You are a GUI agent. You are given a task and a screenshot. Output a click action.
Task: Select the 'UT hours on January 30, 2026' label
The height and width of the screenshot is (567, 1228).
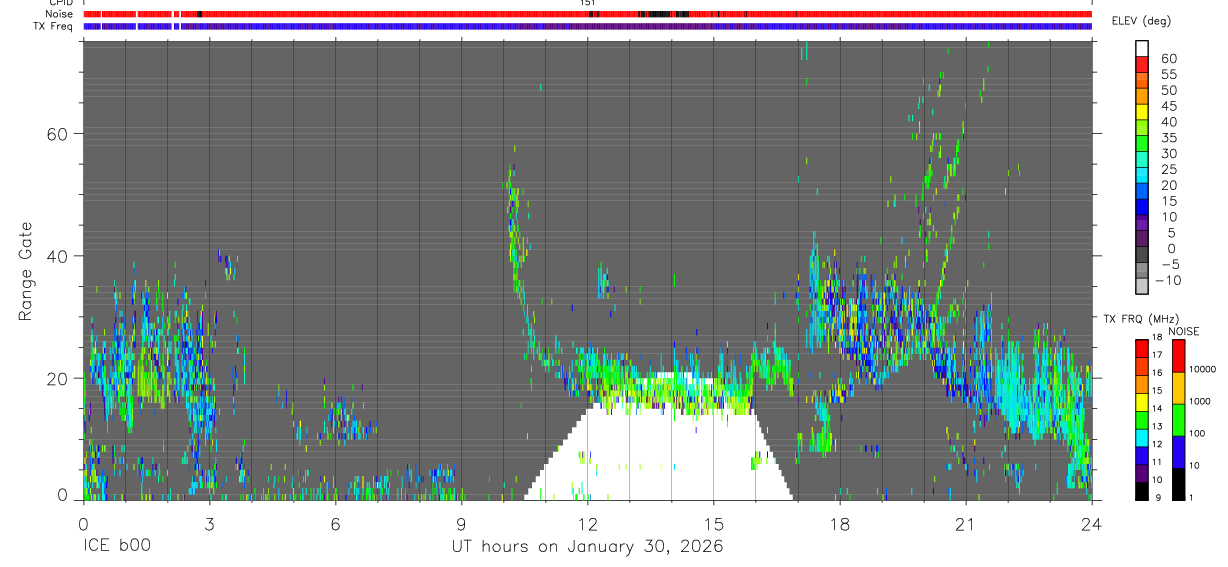[x=587, y=547]
